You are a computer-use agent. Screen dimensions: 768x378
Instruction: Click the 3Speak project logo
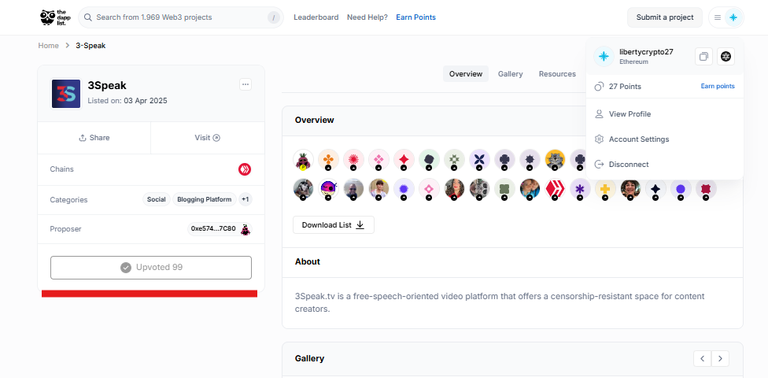tap(66, 94)
